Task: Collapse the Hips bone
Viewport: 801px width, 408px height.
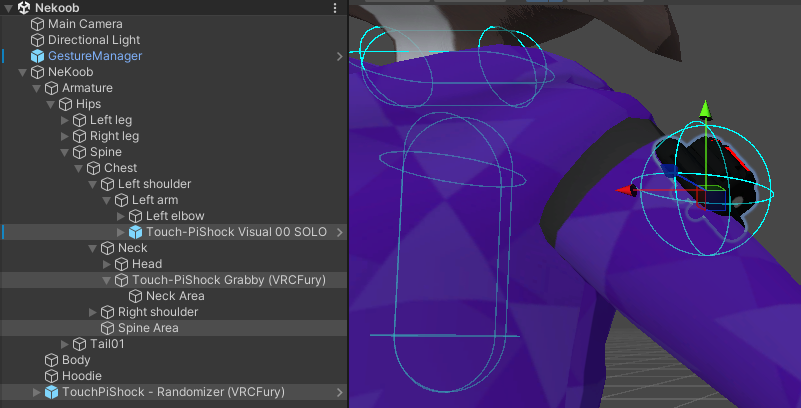Action: (x=50, y=104)
